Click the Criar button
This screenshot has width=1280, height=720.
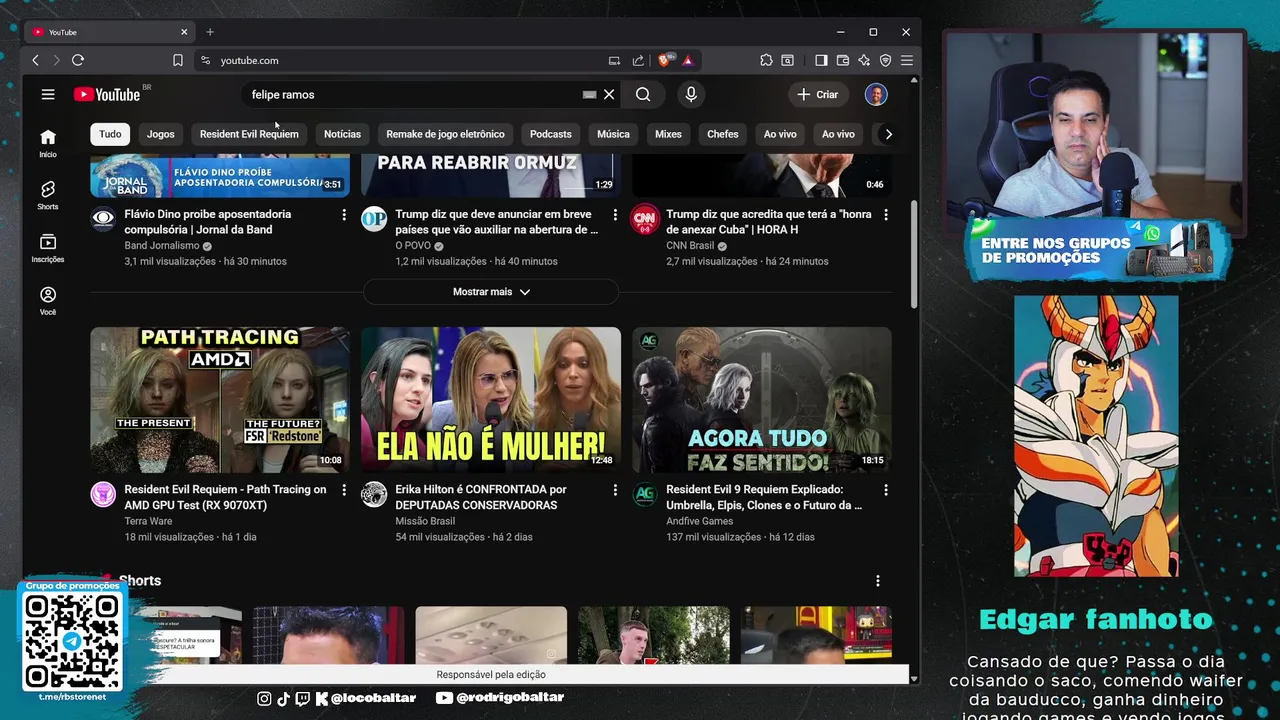tap(817, 94)
